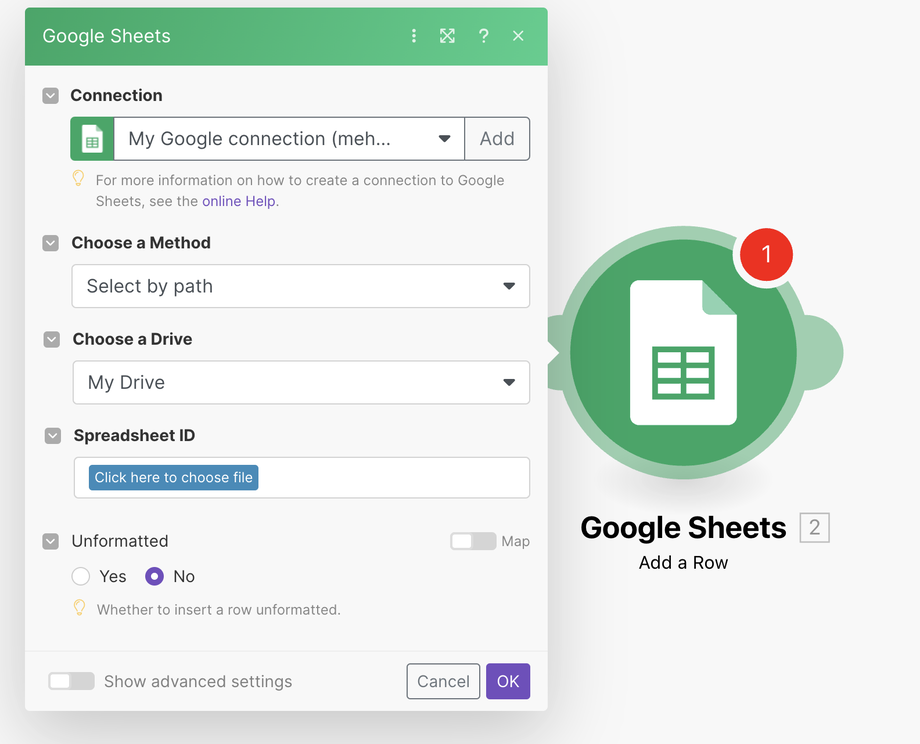Cancel the module configuration
Viewport: 920px width, 744px height.
click(x=443, y=681)
